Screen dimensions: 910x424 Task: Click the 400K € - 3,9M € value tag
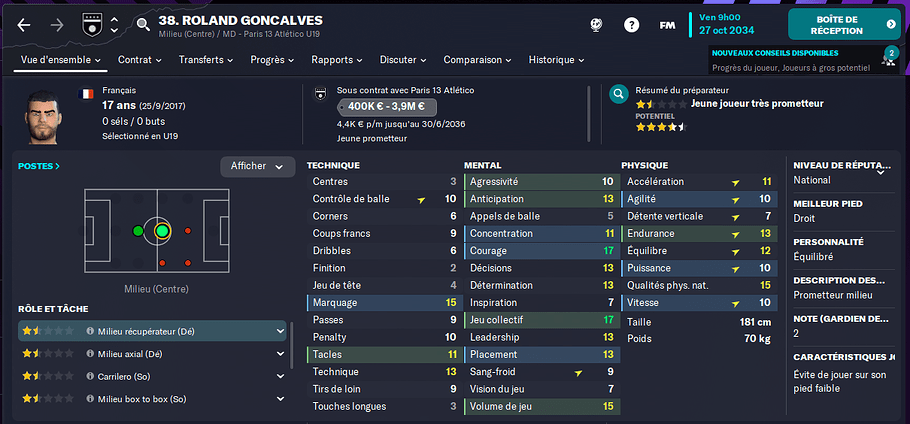pyautogui.click(x=387, y=107)
